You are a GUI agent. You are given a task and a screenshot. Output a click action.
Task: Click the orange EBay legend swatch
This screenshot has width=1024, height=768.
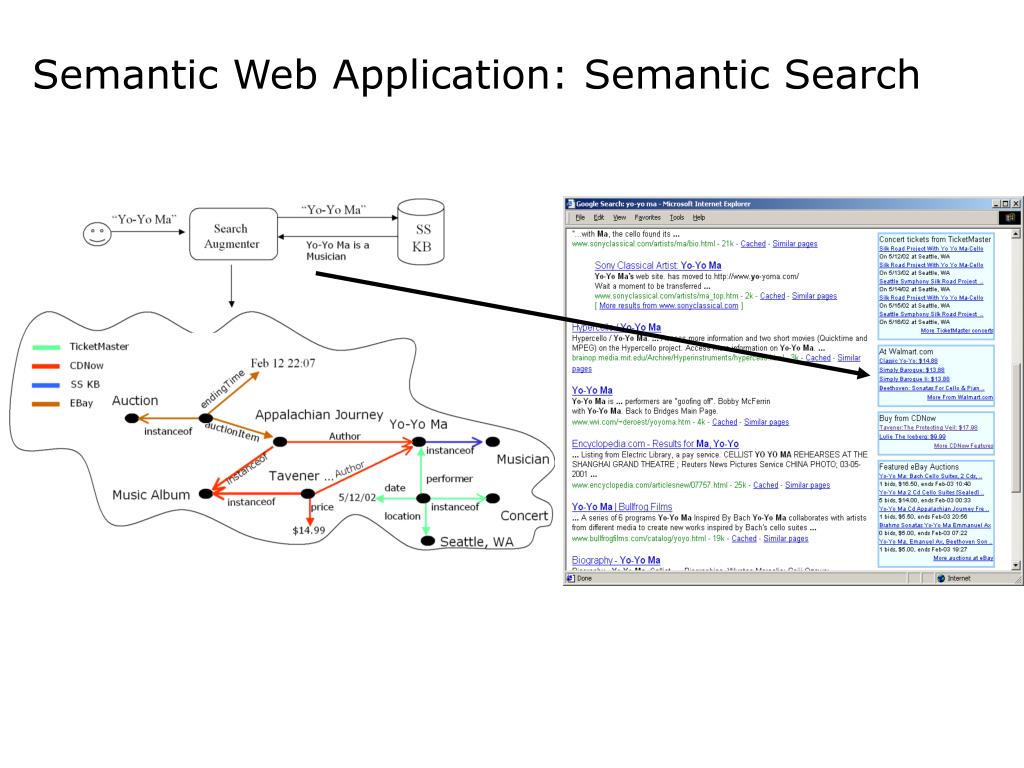click(x=46, y=404)
